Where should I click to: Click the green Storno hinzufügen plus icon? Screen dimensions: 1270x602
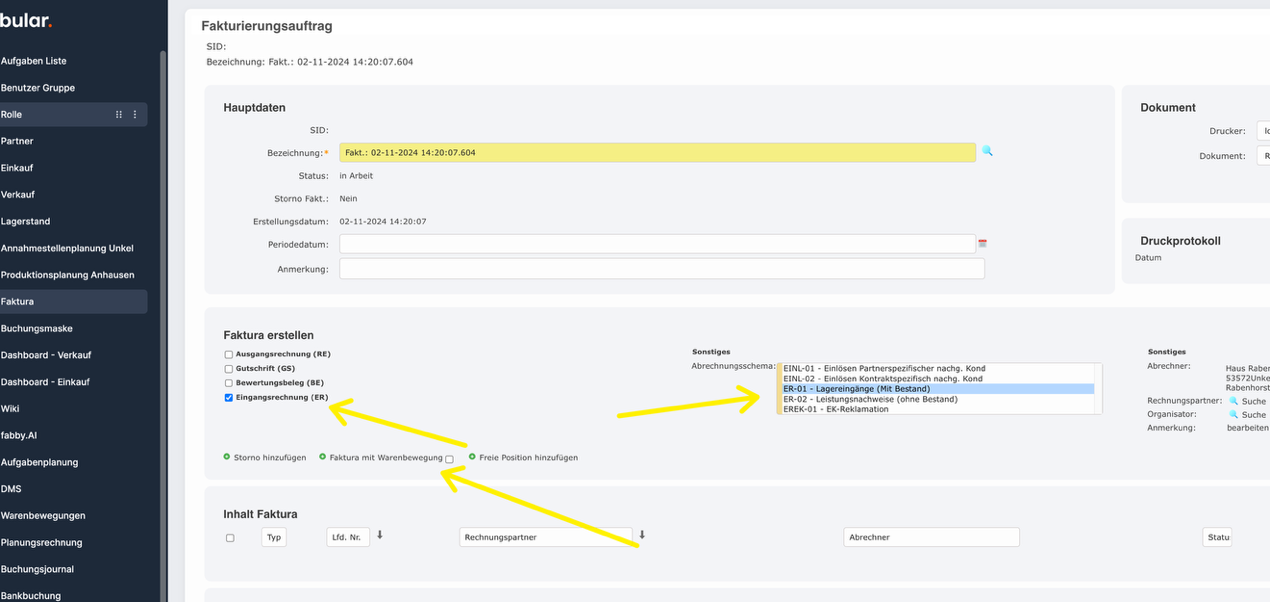pyautogui.click(x=227, y=457)
